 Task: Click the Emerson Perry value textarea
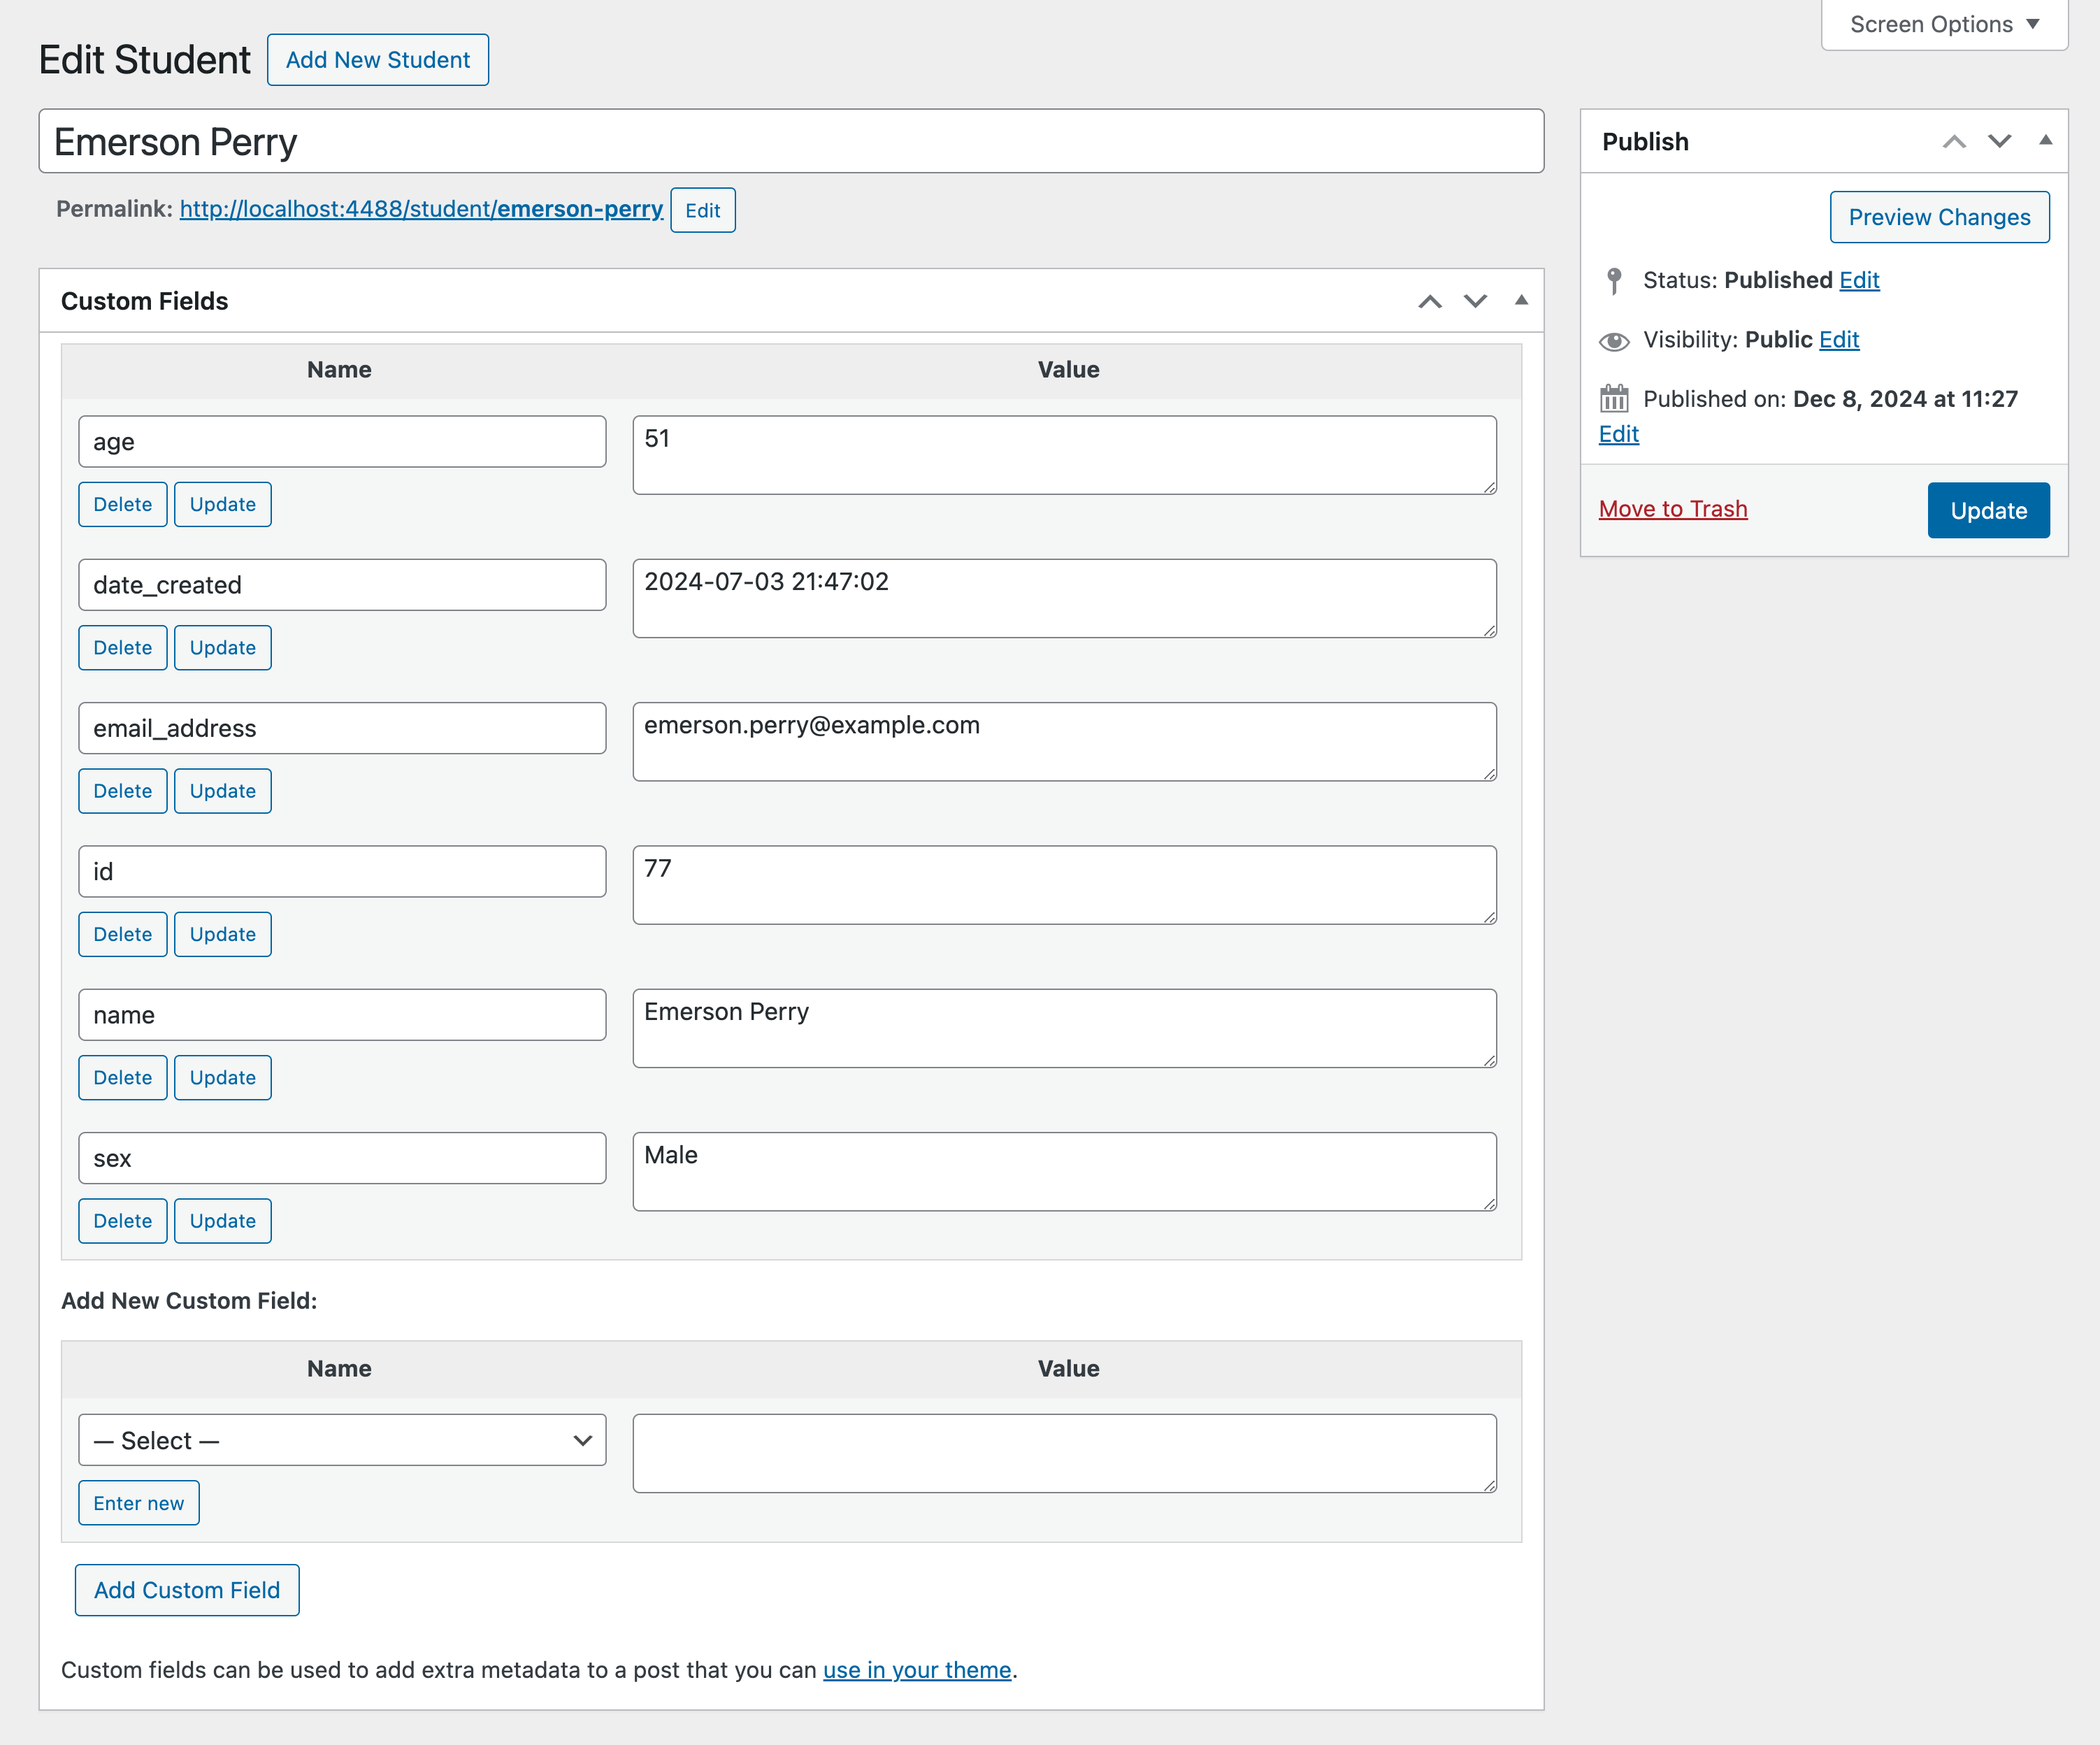1064,1027
